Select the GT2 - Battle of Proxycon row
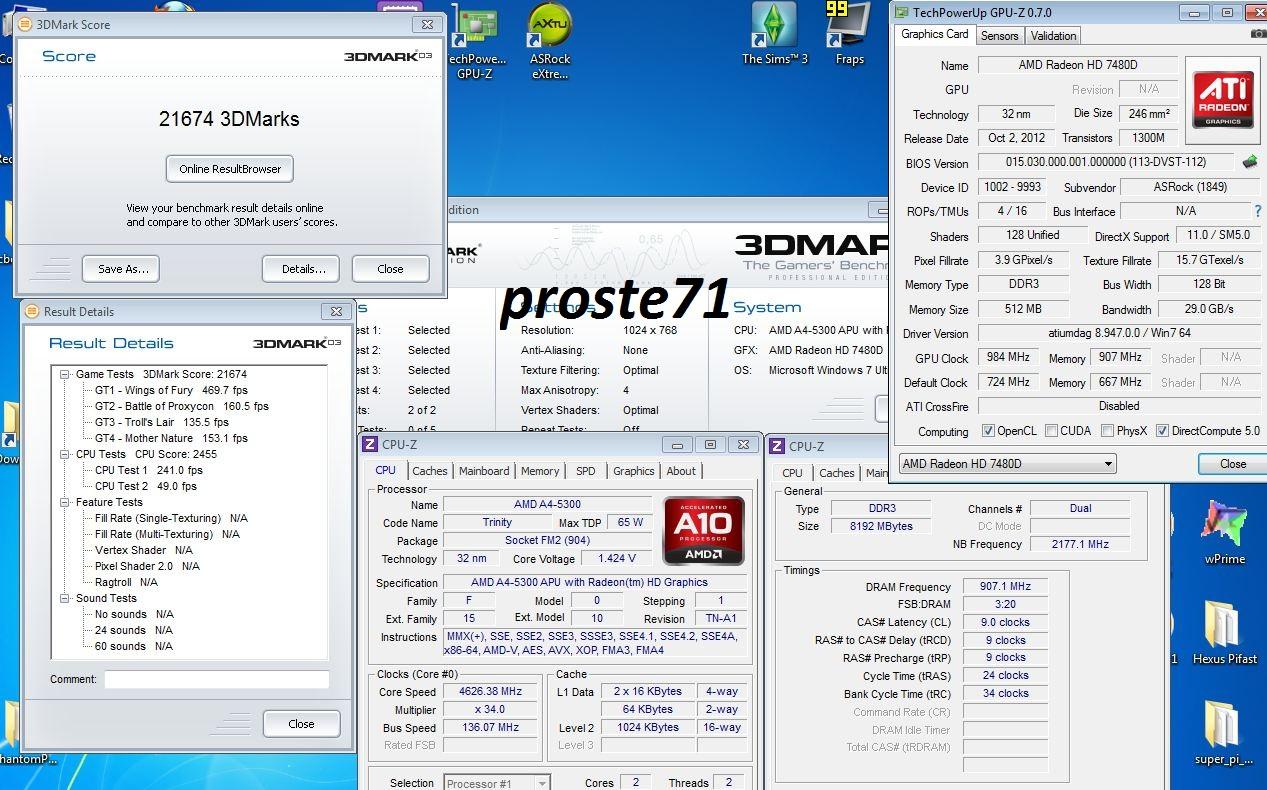The width and height of the screenshot is (1267, 790). click(x=182, y=406)
